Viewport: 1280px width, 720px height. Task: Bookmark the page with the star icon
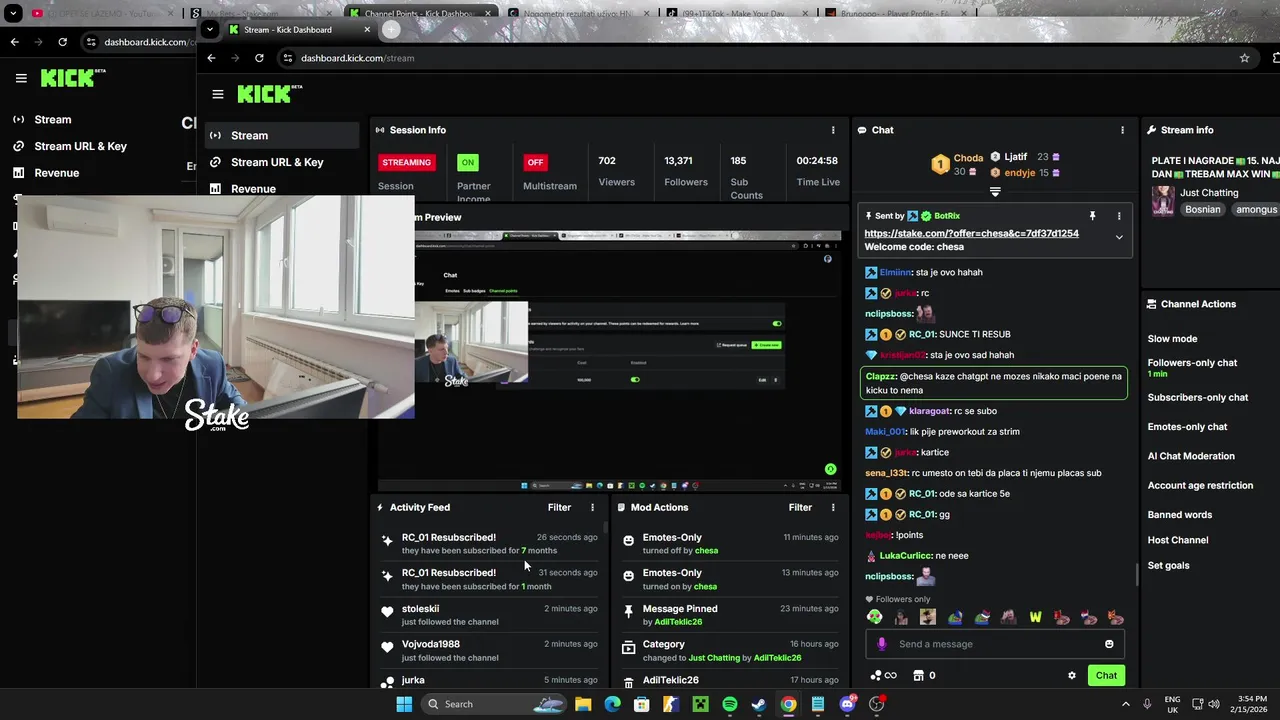click(x=1244, y=58)
